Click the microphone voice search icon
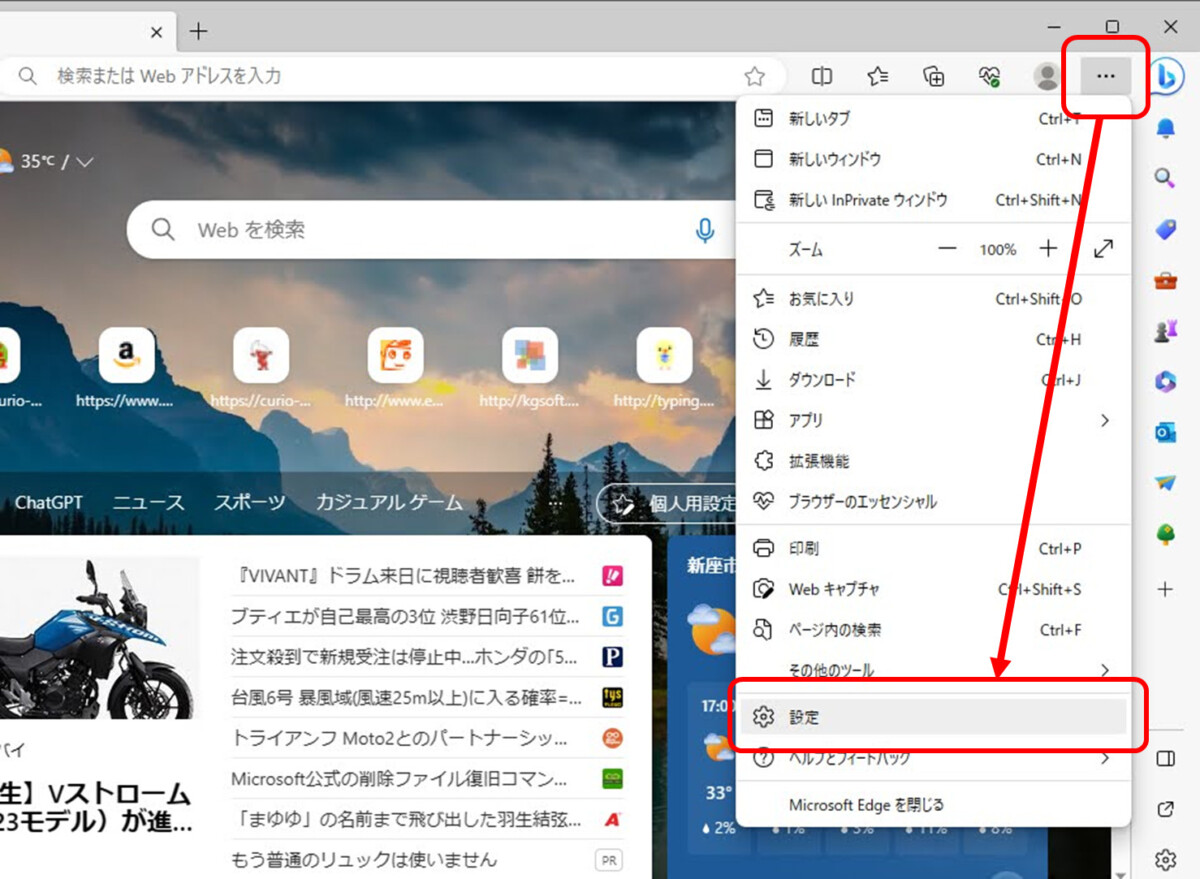Screen dimensions: 1200x879 (705, 230)
